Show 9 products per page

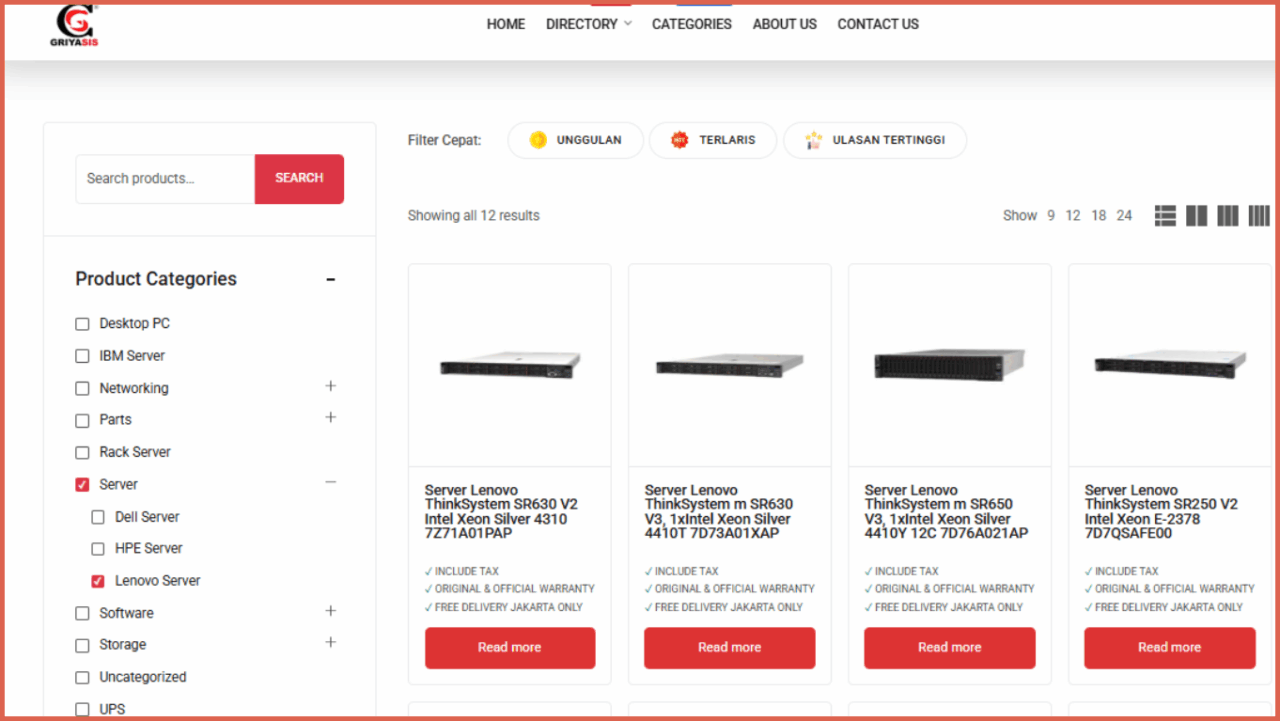point(1051,216)
